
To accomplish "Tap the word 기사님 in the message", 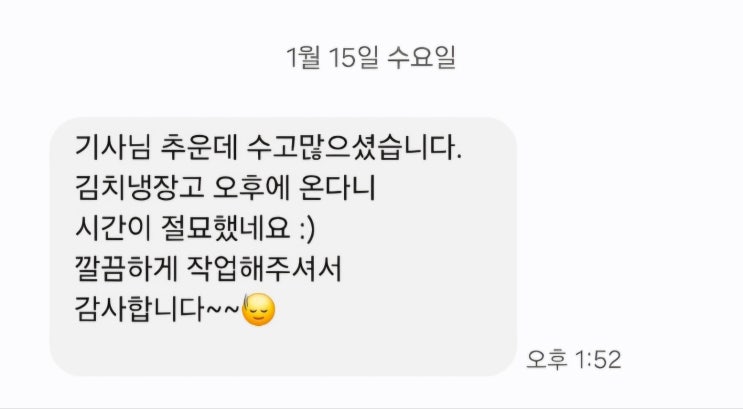I will (113, 147).
